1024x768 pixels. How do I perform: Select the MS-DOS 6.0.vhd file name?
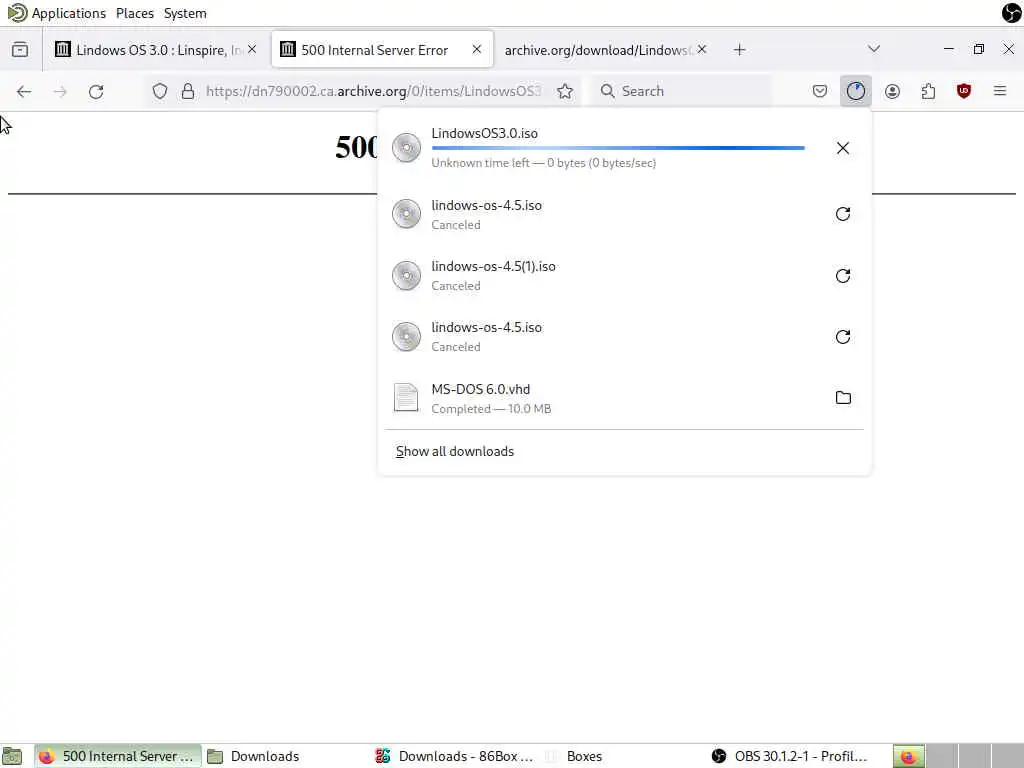coord(481,389)
